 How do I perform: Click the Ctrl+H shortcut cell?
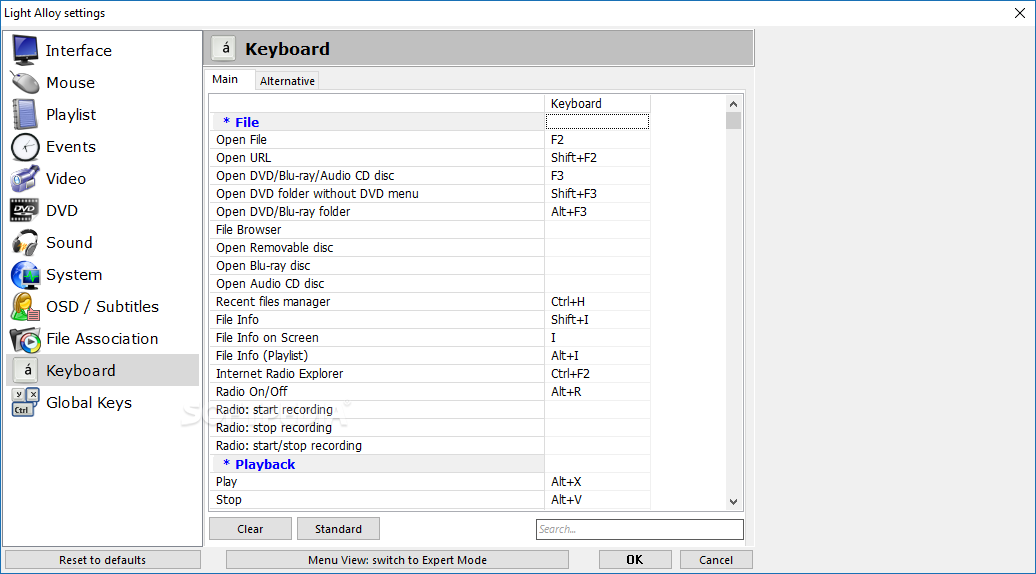(x=597, y=301)
